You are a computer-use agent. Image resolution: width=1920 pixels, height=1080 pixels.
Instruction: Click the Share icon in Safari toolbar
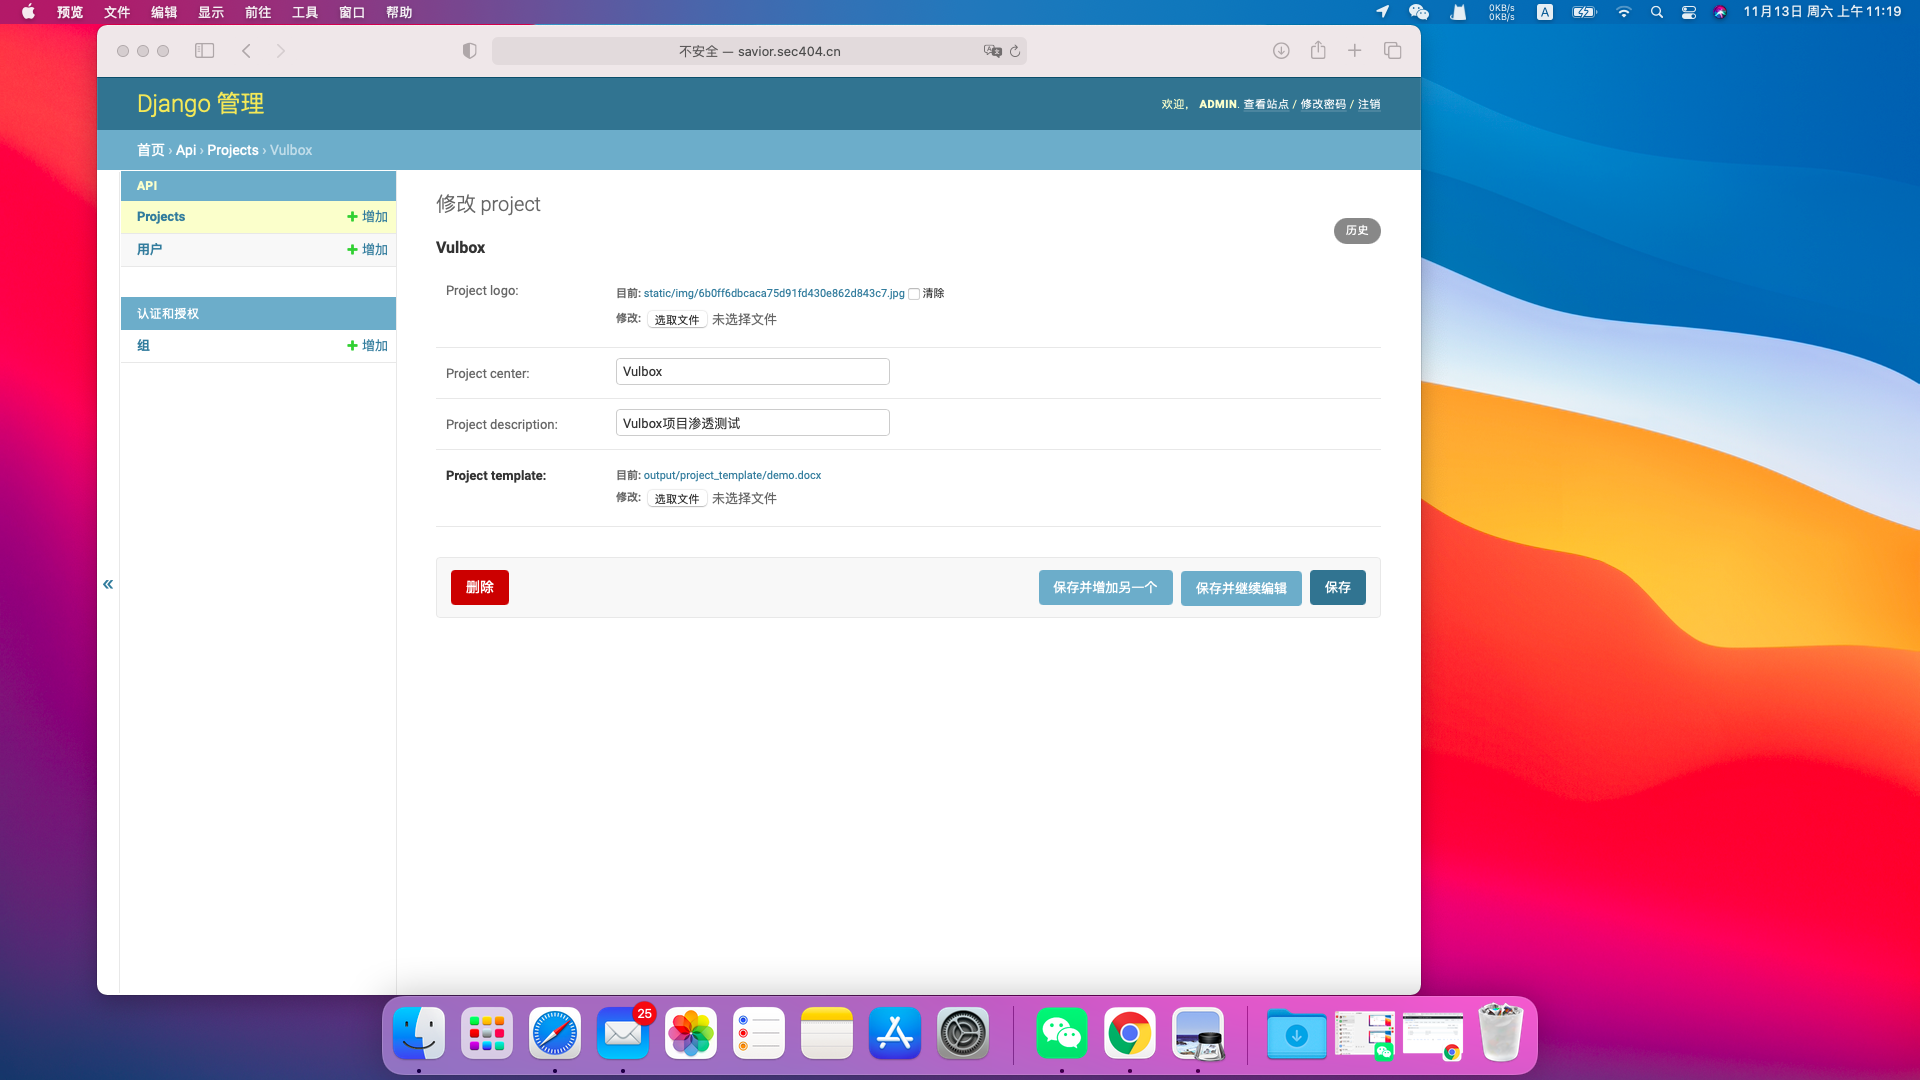pos(1318,51)
